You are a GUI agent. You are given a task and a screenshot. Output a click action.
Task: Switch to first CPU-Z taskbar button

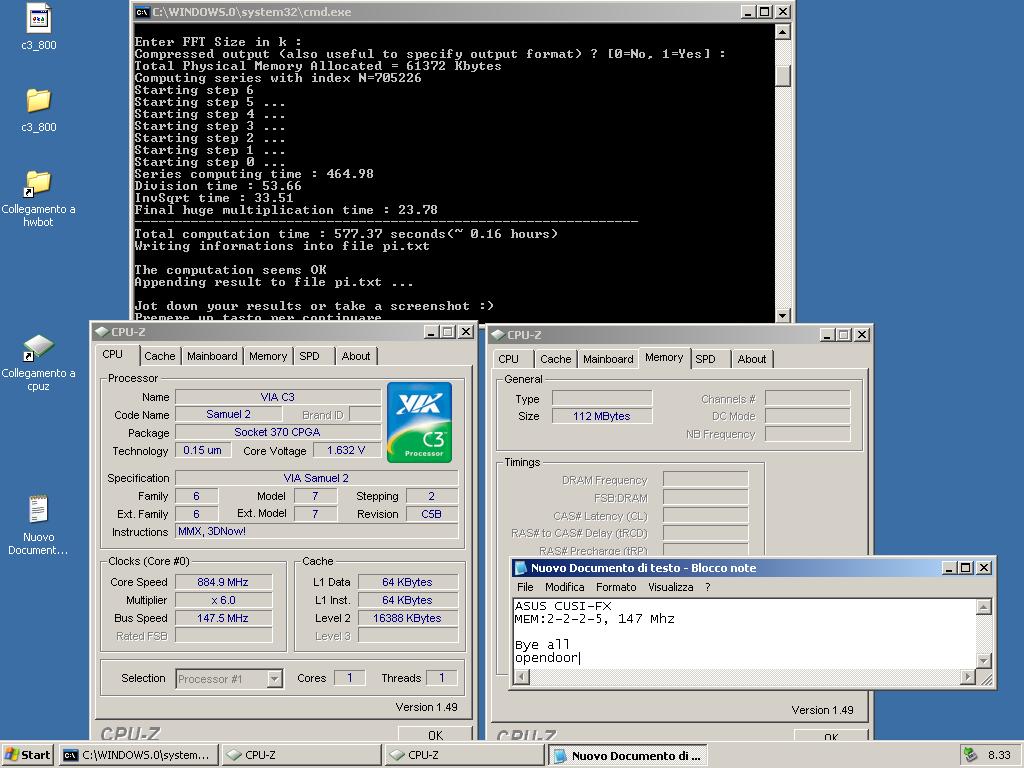[301, 755]
